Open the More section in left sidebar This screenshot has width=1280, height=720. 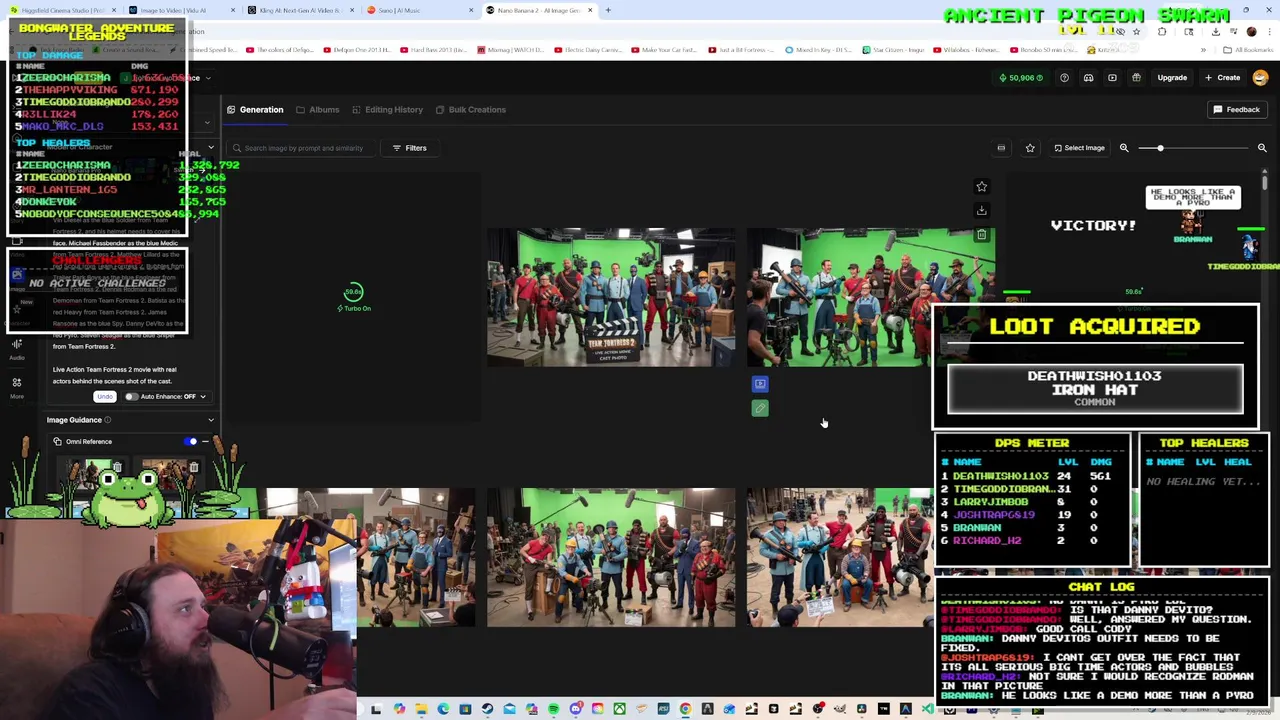[x=17, y=388]
